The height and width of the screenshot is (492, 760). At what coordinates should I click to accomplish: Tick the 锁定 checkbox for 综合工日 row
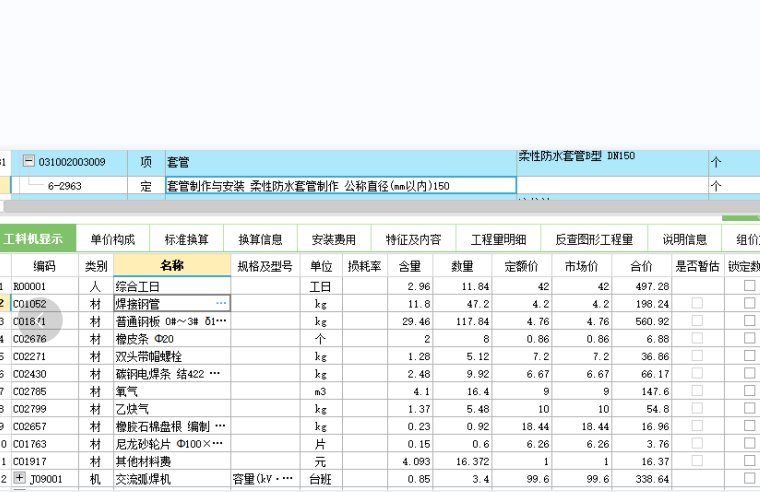749,286
